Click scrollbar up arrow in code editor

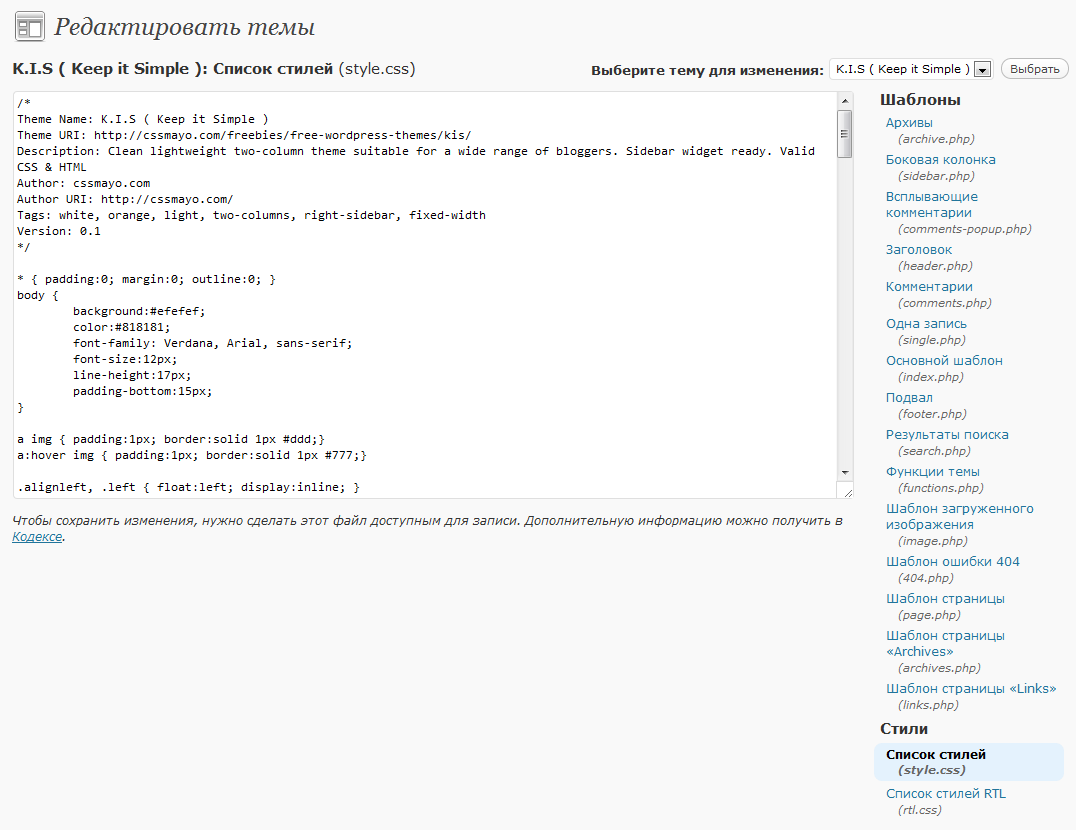click(x=845, y=102)
